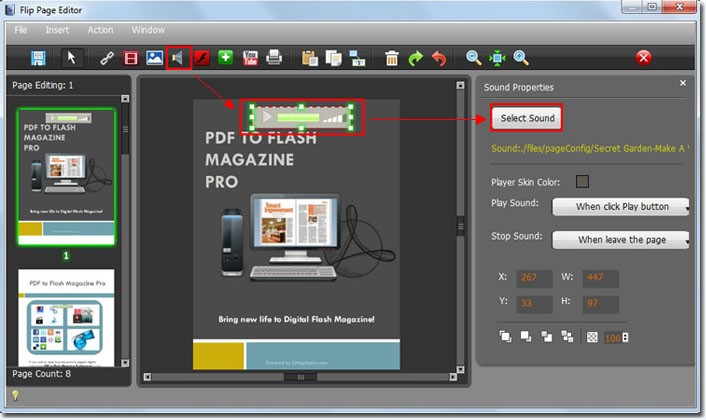The width and height of the screenshot is (706, 420).
Task: Undo with the red arrow
Action: 439,58
